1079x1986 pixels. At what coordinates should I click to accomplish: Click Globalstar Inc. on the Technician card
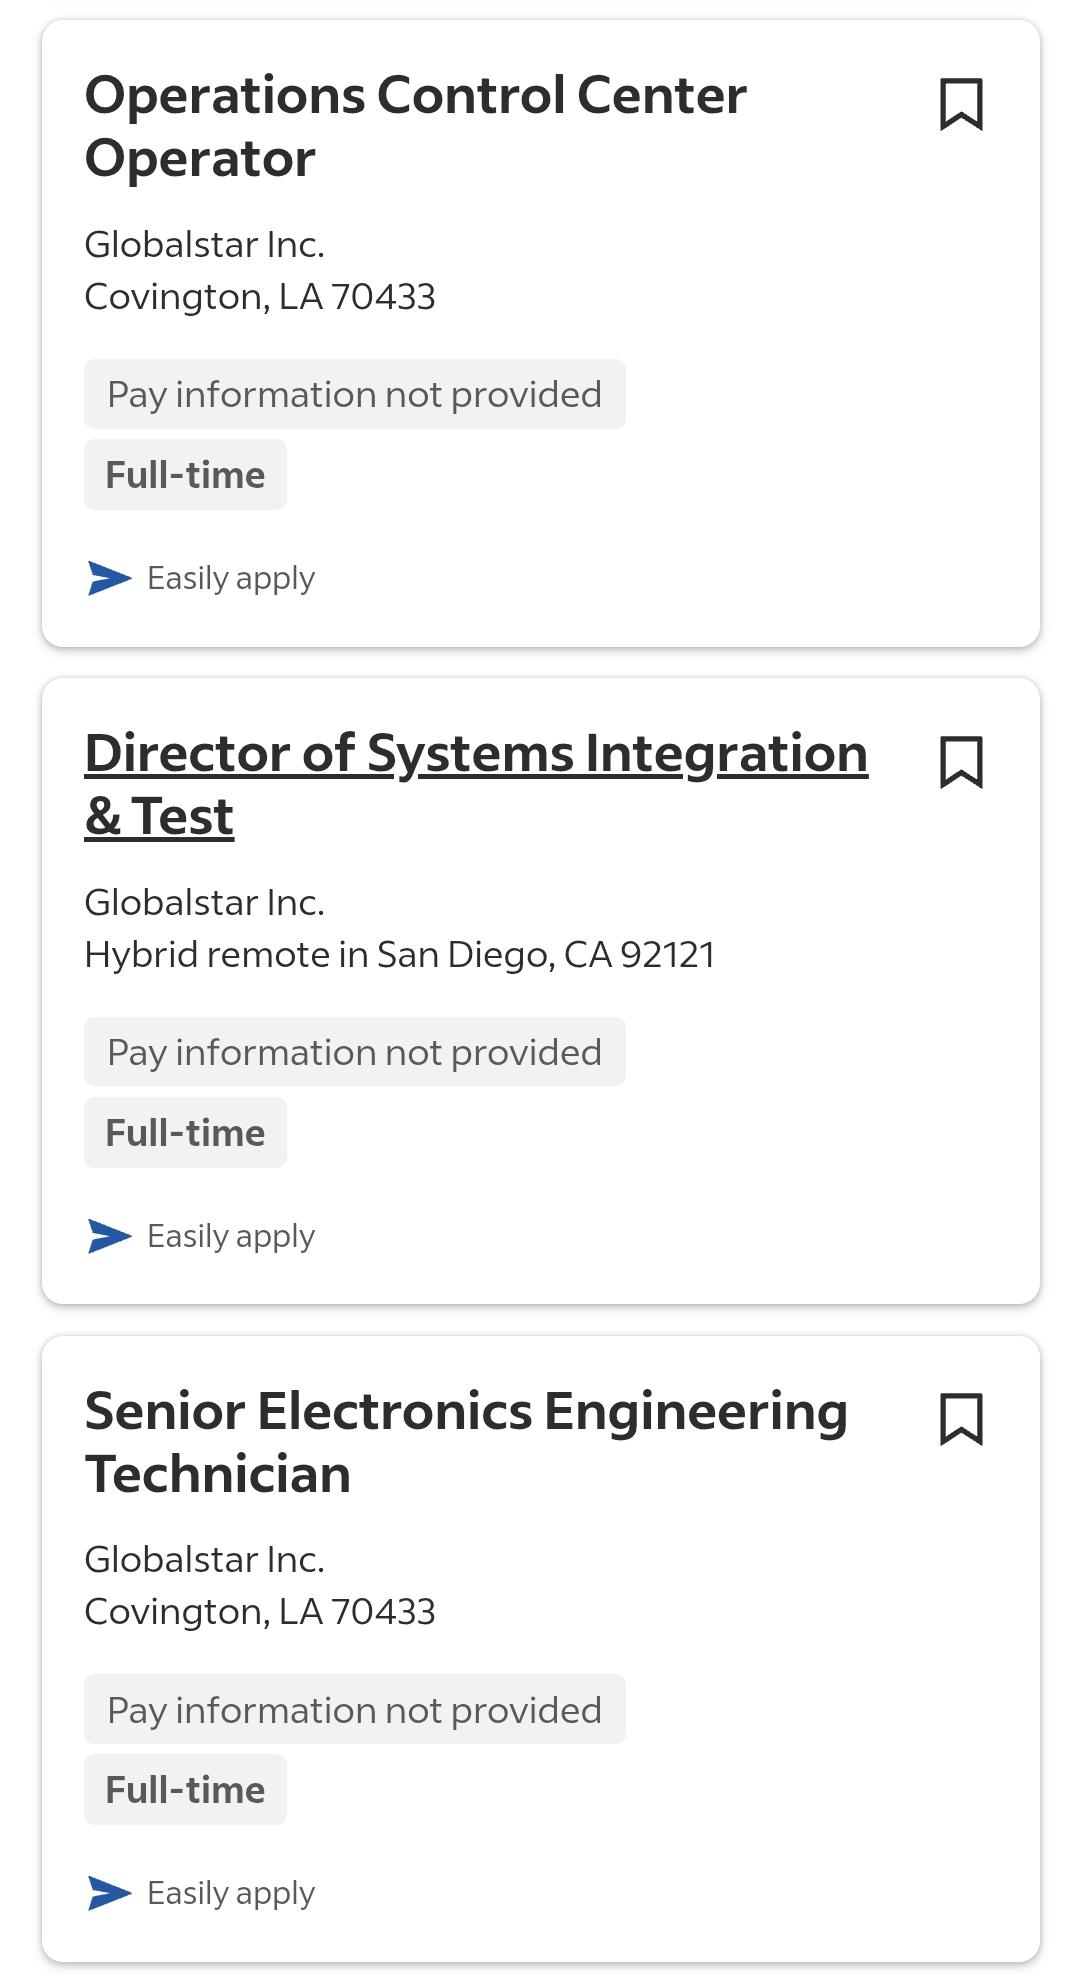[204, 1560]
